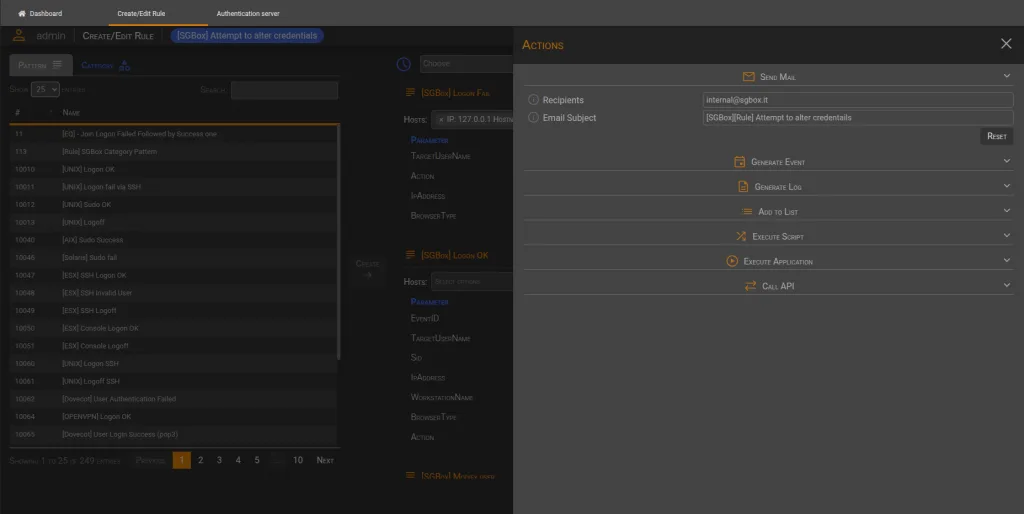This screenshot has width=1024, height=514.
Task: Click the Recipients info icon
Action: click(x=533, y=100)
